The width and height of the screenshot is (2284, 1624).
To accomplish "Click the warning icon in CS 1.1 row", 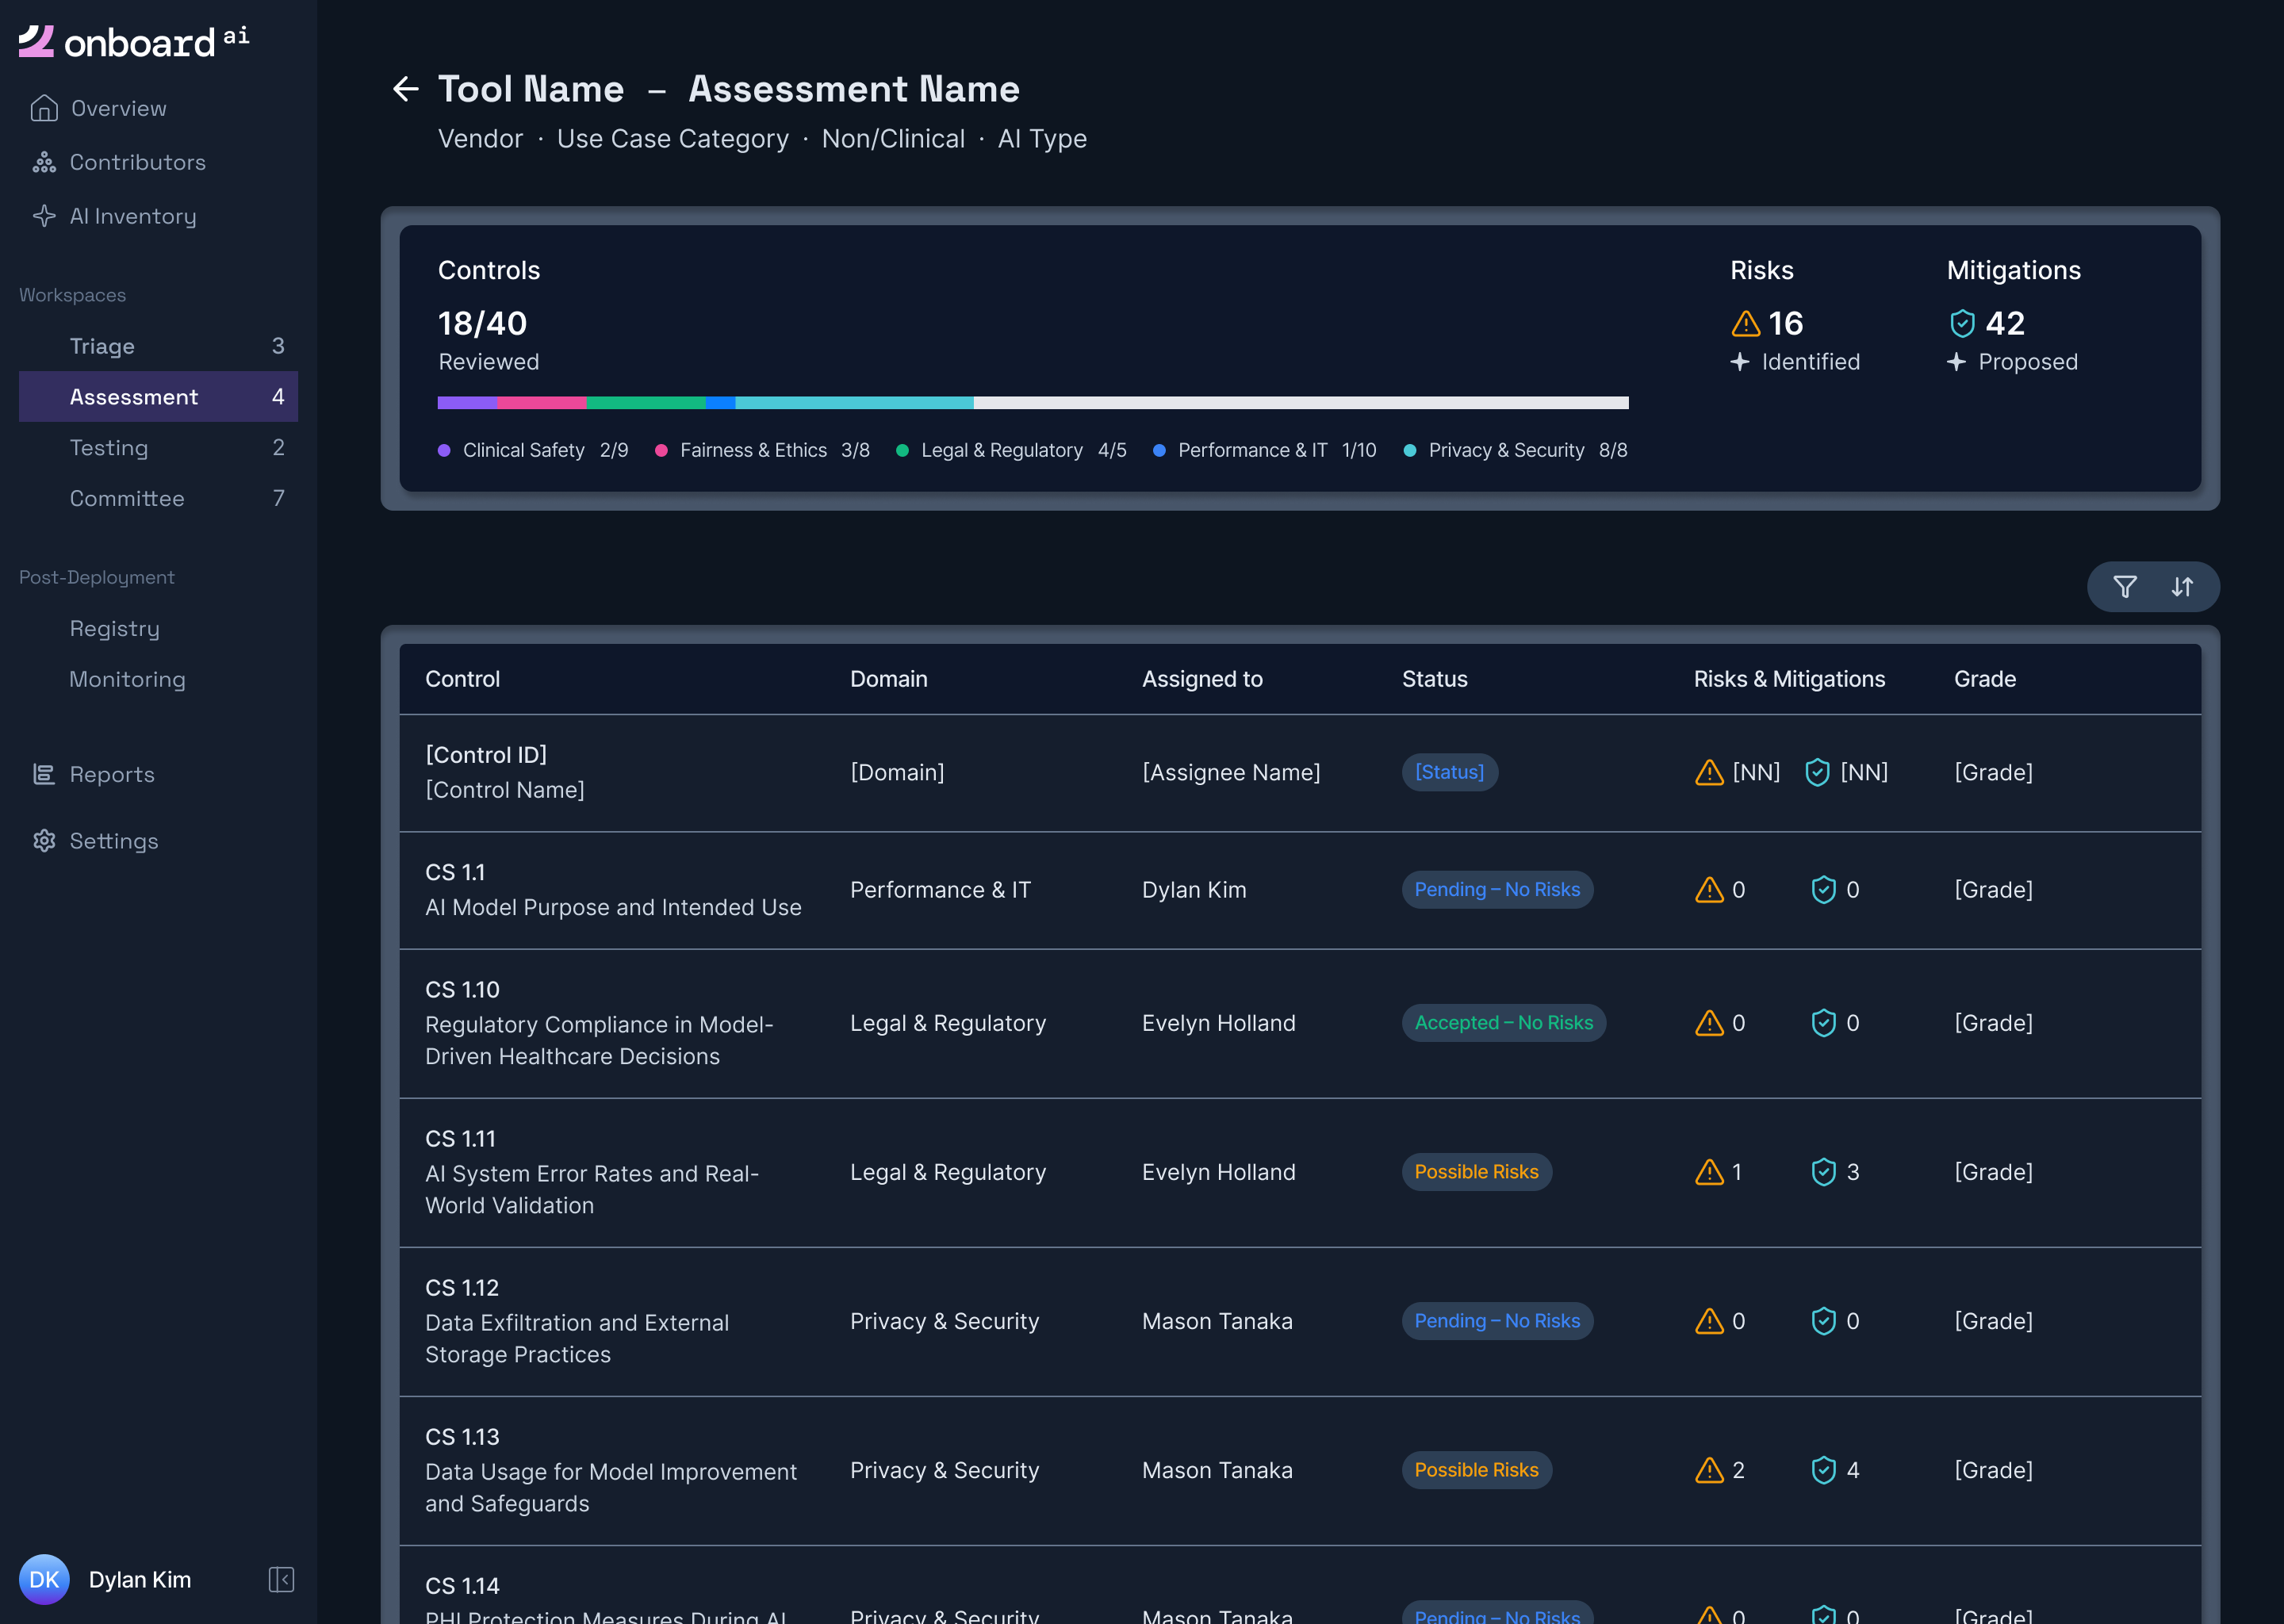I will (x=1709, y=890).
